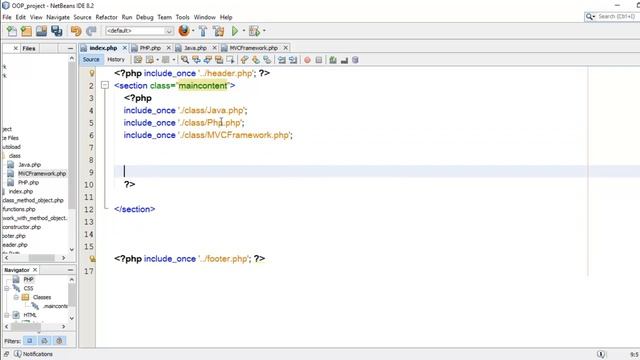The width and height of the screenshot is (640, 360).
Task: Open Notifications in the status bar
Action: (x=33, y=354)
